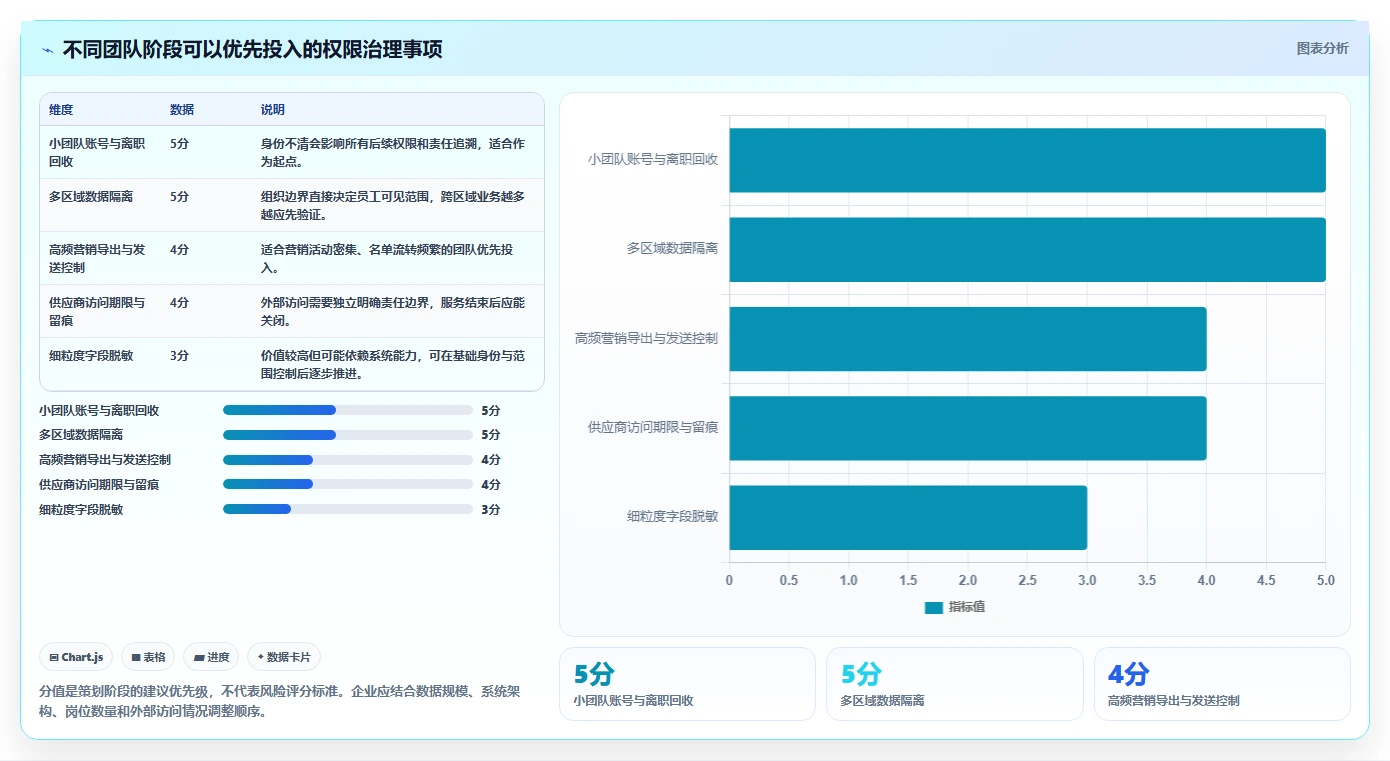Viewport: 1390px width, 761px height.
Task: Select the 表格 tag chip
Action: 148,657
